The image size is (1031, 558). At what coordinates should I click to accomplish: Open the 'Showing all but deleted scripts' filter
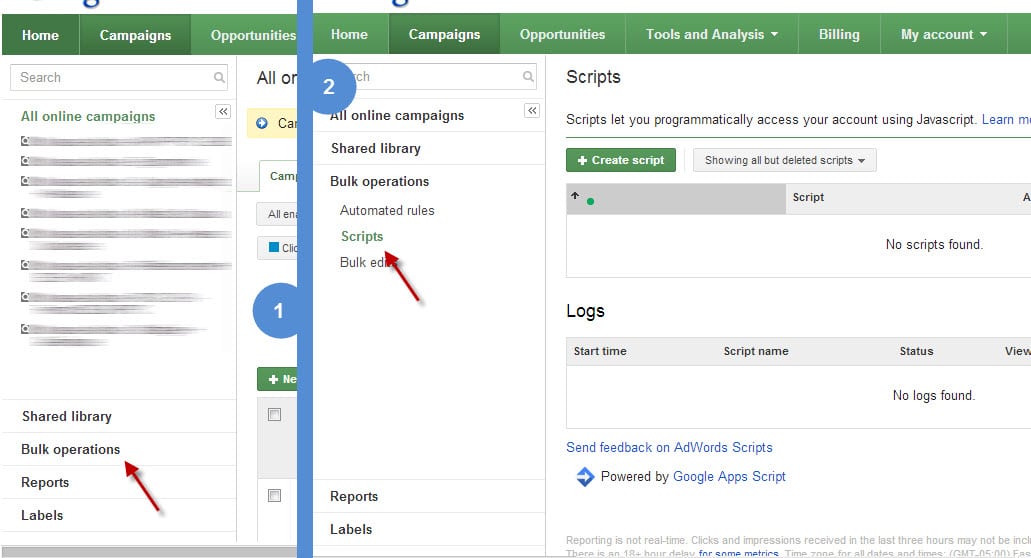784,160
